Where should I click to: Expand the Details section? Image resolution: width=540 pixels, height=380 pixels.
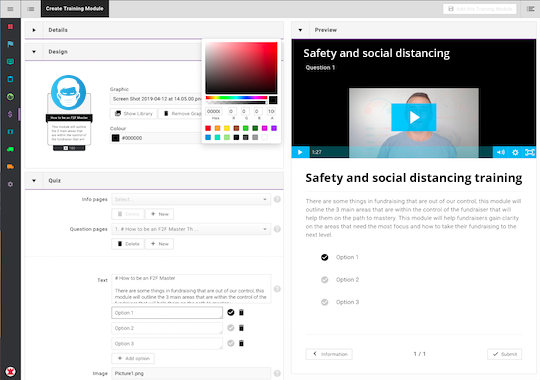click(34, 30)
